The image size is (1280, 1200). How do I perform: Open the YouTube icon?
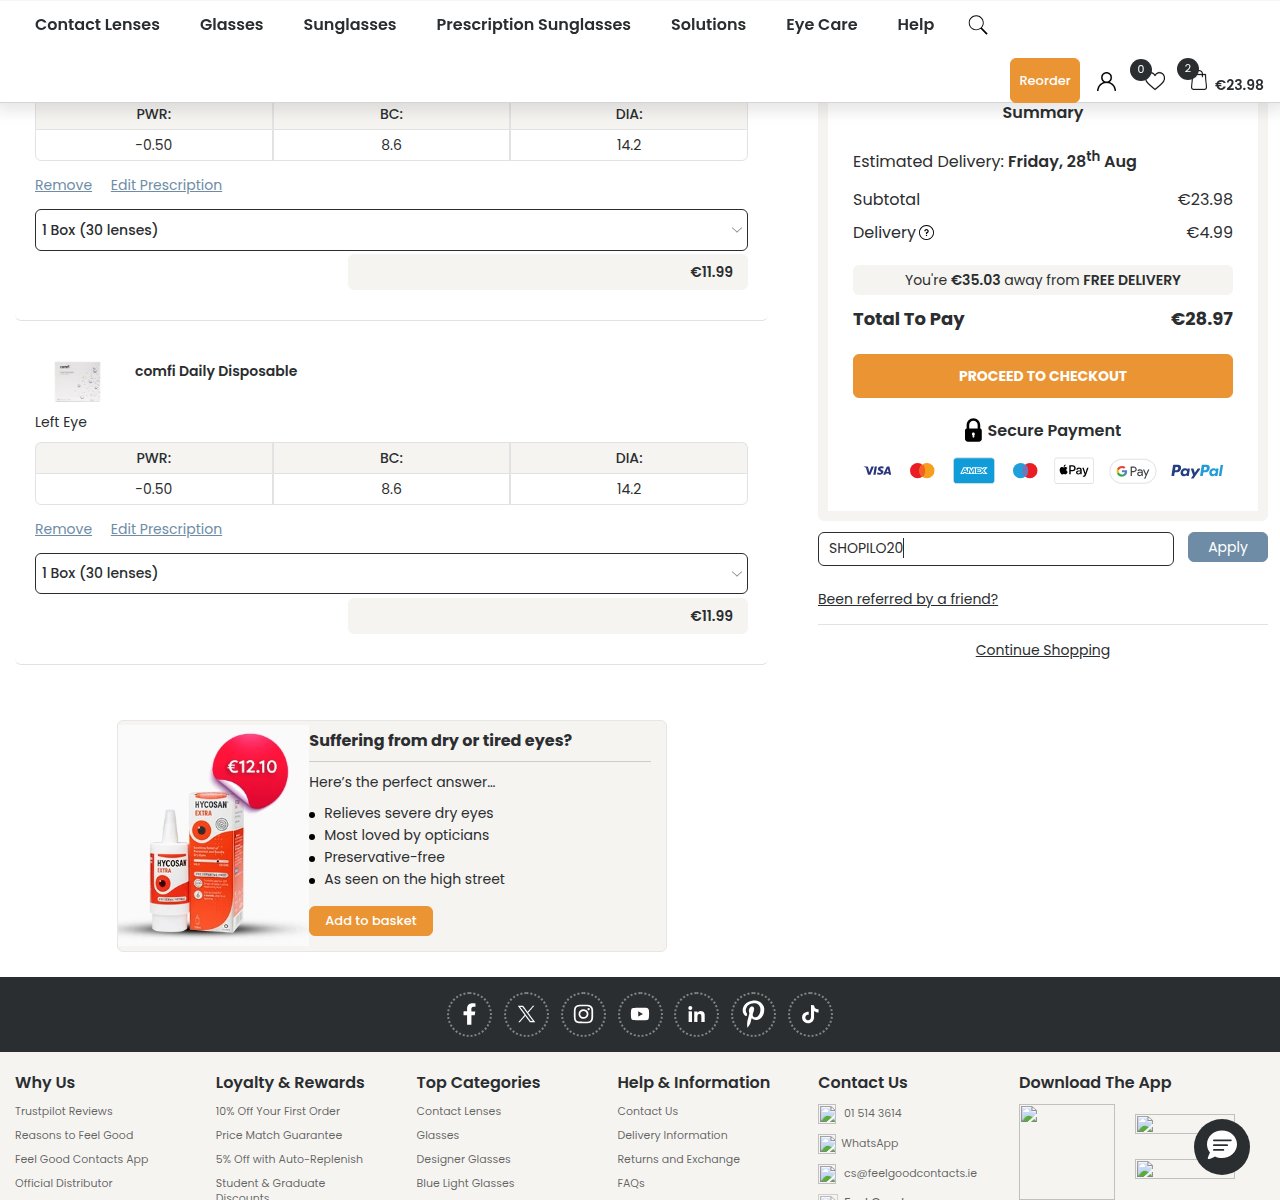coord(640,1014)
